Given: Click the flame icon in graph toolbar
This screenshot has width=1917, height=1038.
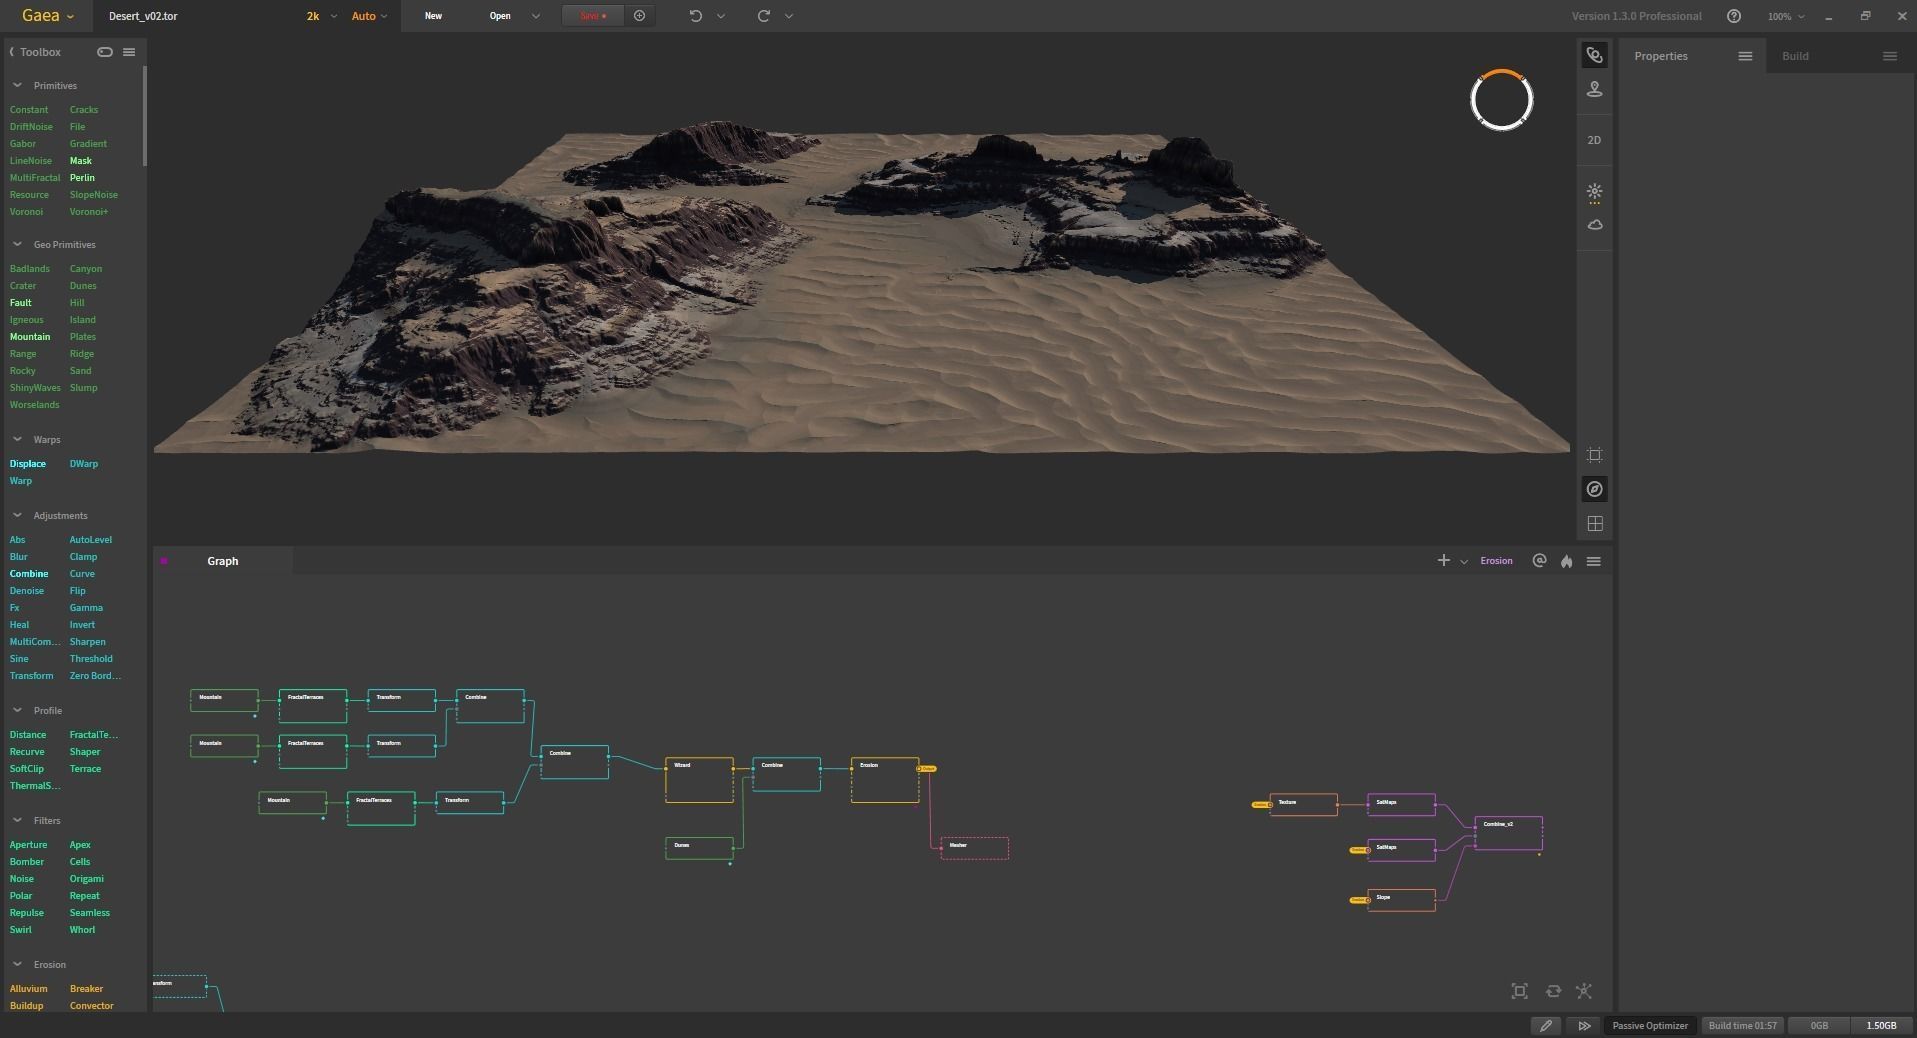Looking at the screenshot, I should [x=1566, y=561].
